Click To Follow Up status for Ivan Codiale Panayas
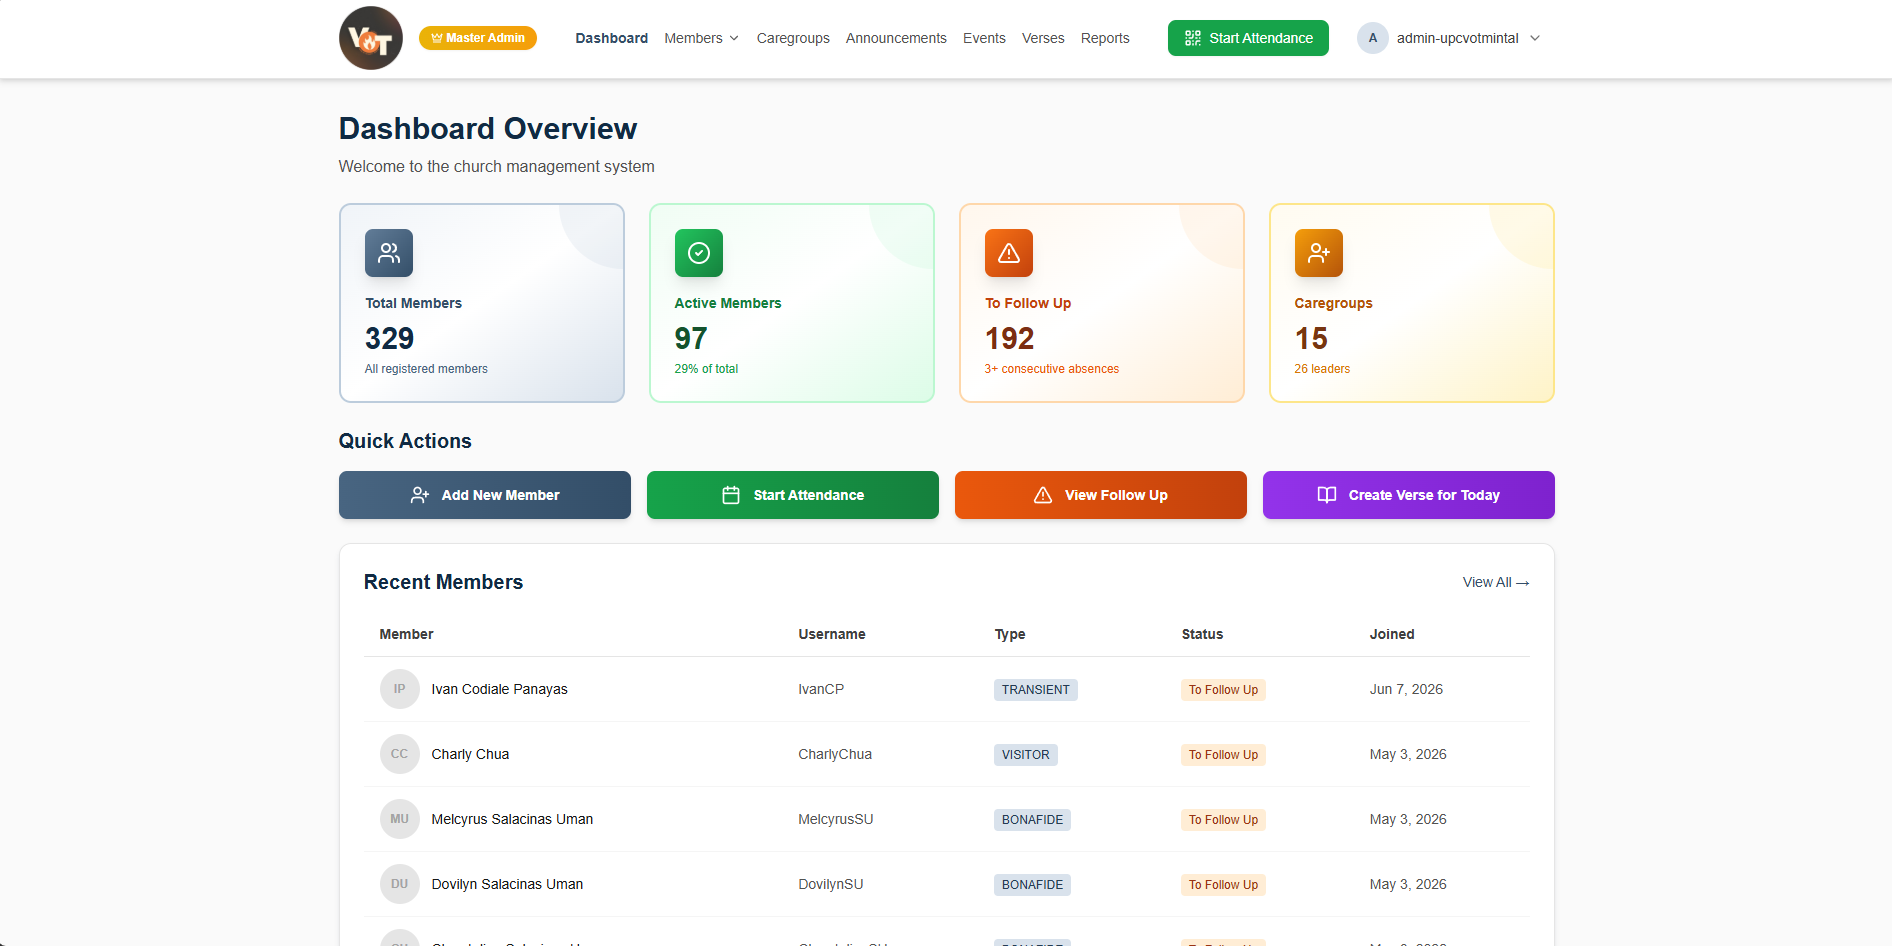Screen dimensions: 1892x946 (1223, 690)
